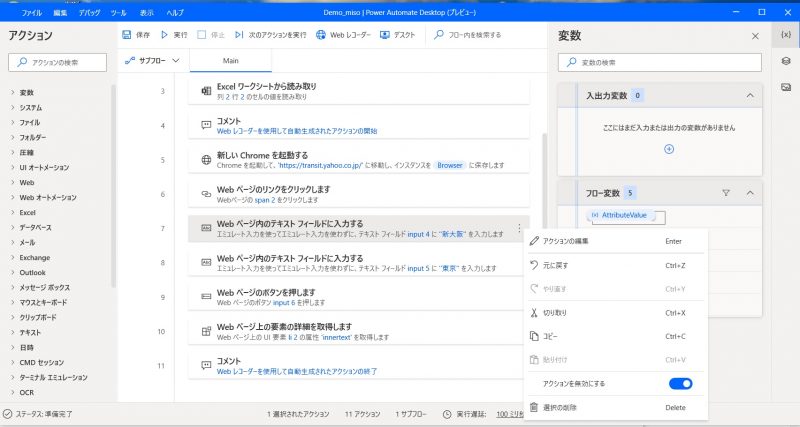Switch to the Main tab
This screenshot has height=427, width=800.
point(230,61)
